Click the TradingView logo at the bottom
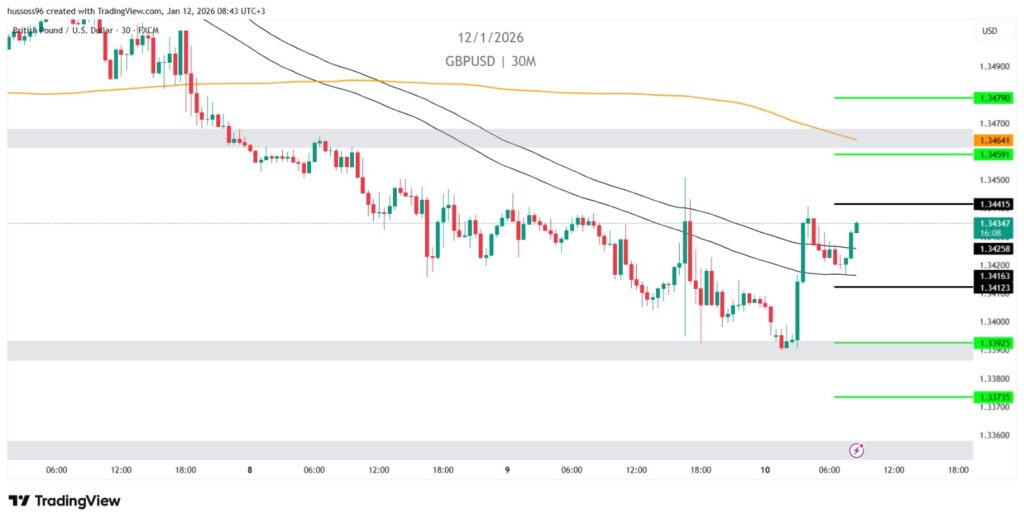This screenshot has width=1024, height=522. [x=64, y=500]
